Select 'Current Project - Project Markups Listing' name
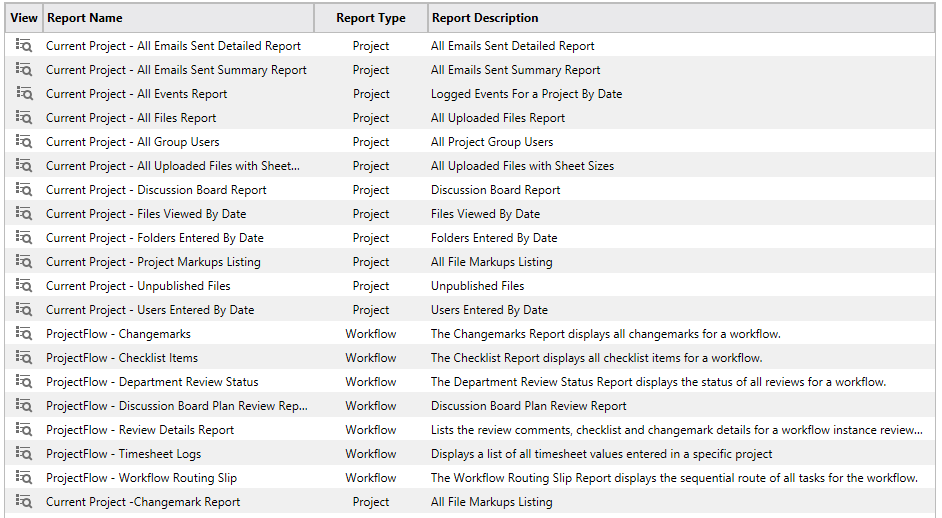Screen dimensions: 942x518 [x=153, y=263]
